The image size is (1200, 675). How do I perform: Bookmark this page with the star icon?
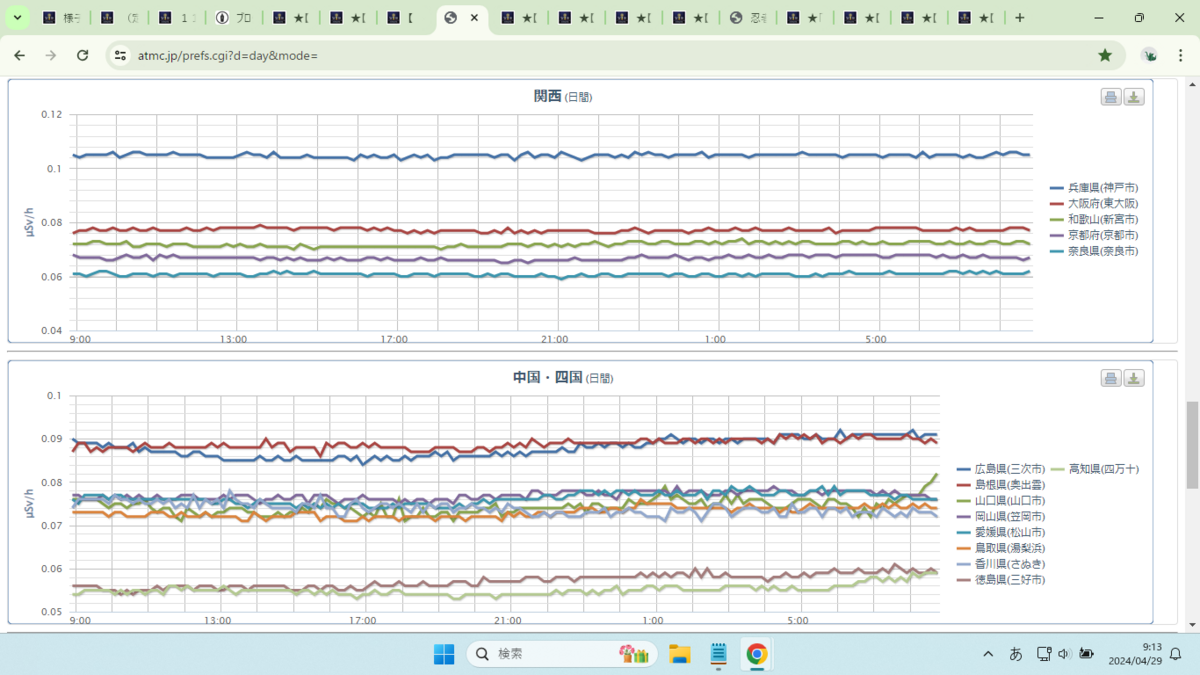(1105, 55)
